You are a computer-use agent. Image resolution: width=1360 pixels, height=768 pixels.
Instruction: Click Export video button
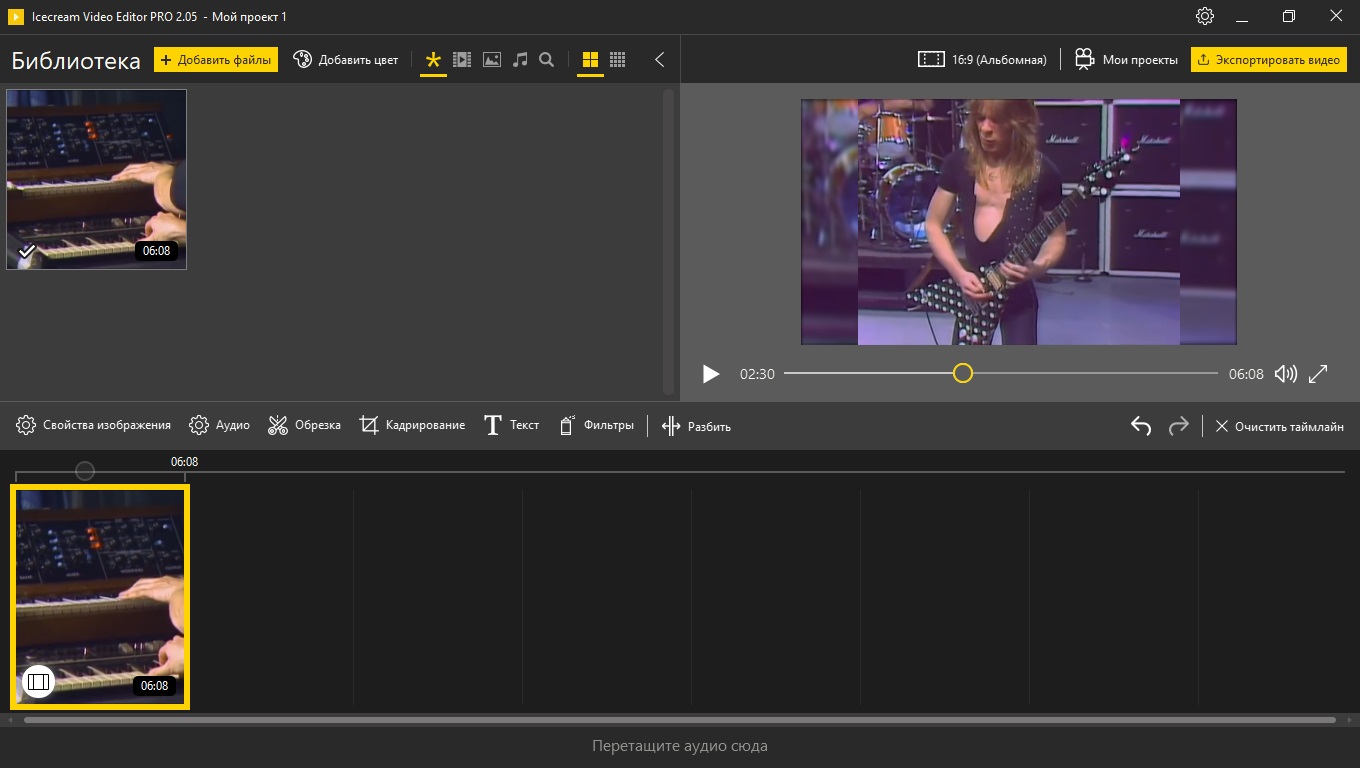tap(1268, 60)
